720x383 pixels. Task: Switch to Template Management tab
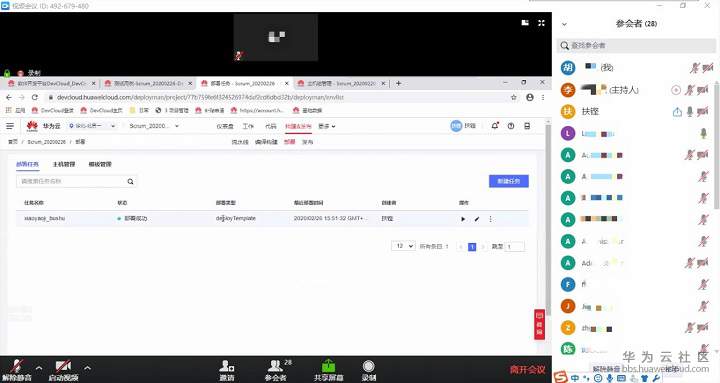pyautogui.click(x=100, y=164)
